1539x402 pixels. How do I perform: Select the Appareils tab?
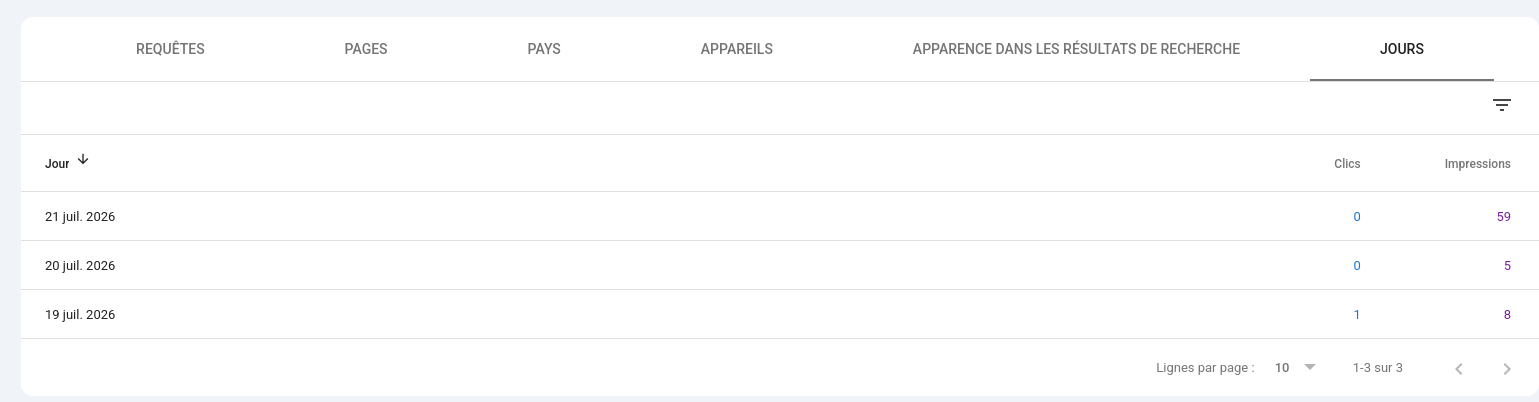tap(737, 49)
